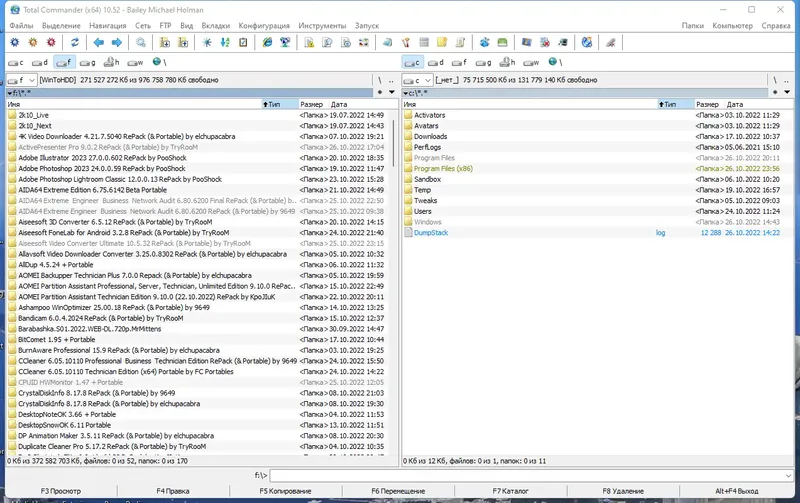Click the blue paint splash toolbar icon
800x503 pixels.
click(484, 42)
